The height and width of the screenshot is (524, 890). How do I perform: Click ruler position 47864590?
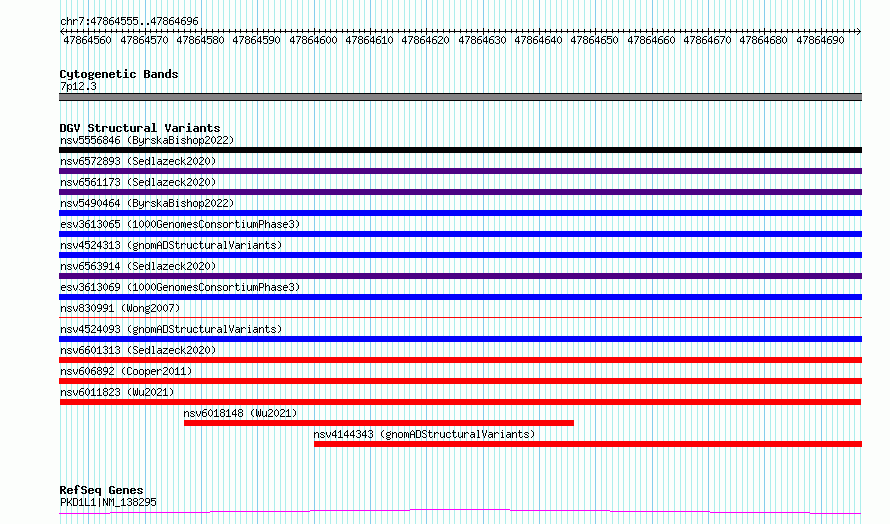(x=257, y=40)
